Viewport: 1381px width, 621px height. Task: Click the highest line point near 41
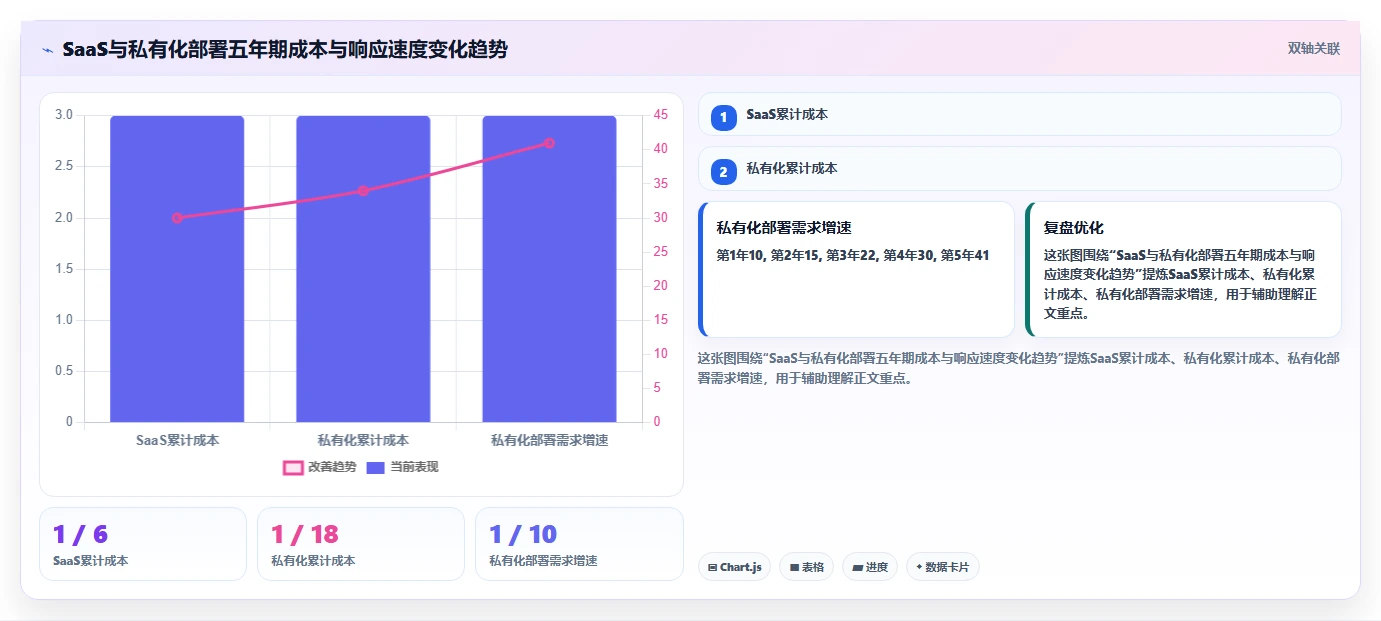coord(549,143)
